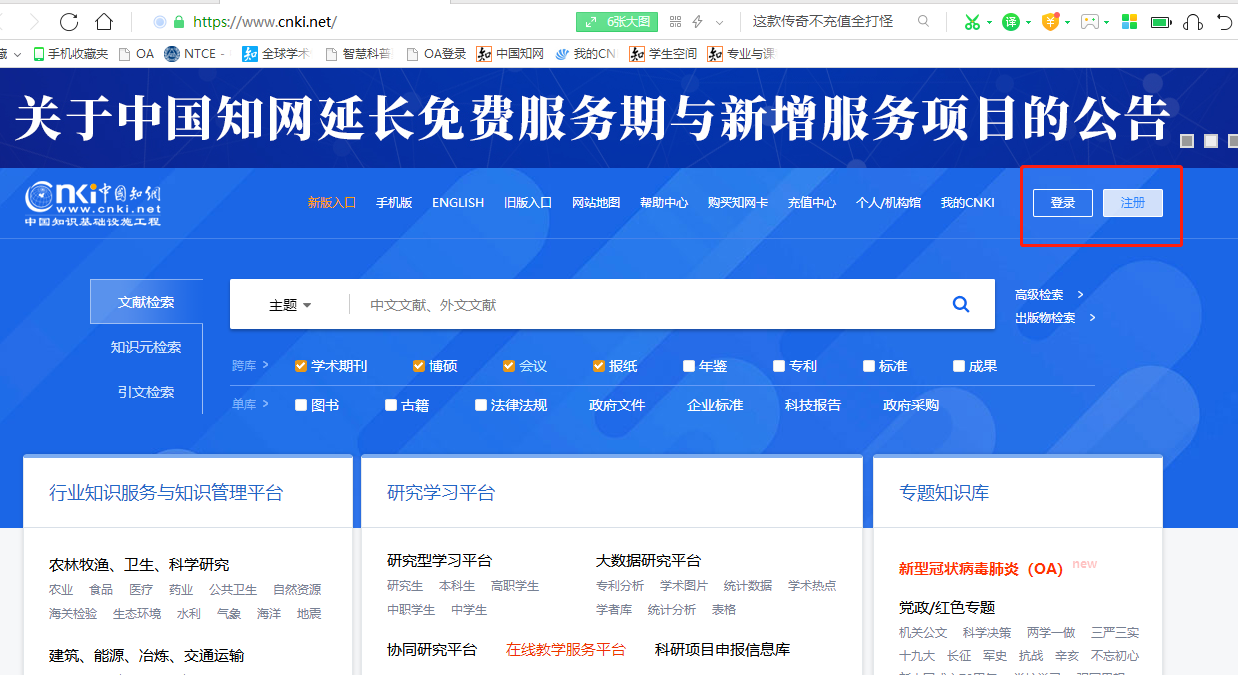Open the yuan shield extension dropdown arrow
Image resolution: width=1238 pixels, height=675 pixels.
pos(1067,22)
